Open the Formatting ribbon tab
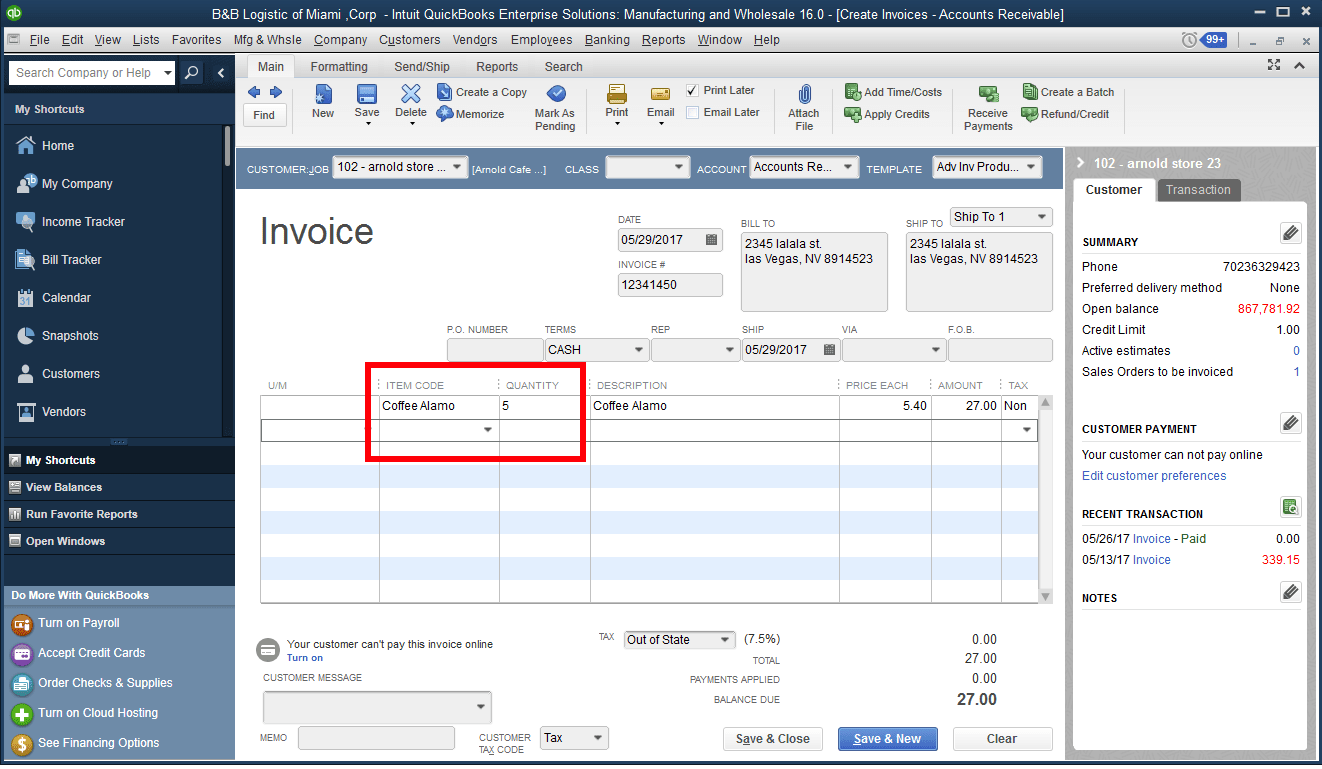The width and height of the screenshot is (1322, 769). 339,67
